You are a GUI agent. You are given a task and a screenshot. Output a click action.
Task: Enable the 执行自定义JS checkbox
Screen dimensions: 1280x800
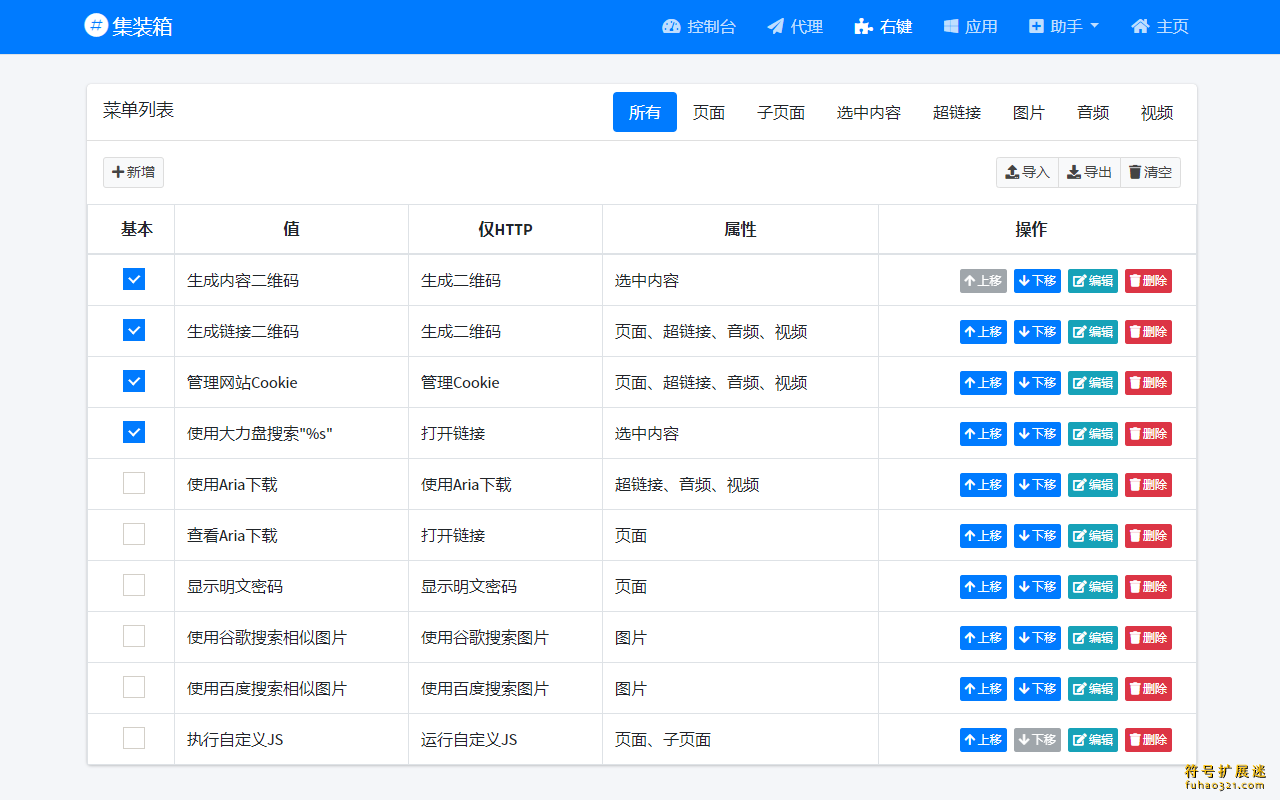coord(134,738)
